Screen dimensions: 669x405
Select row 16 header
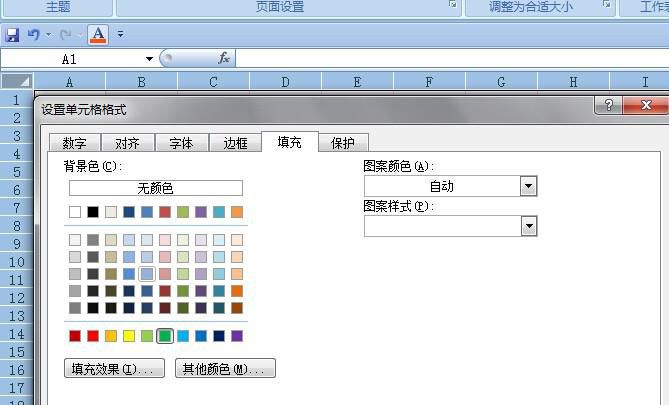click(x=16, y=370)
